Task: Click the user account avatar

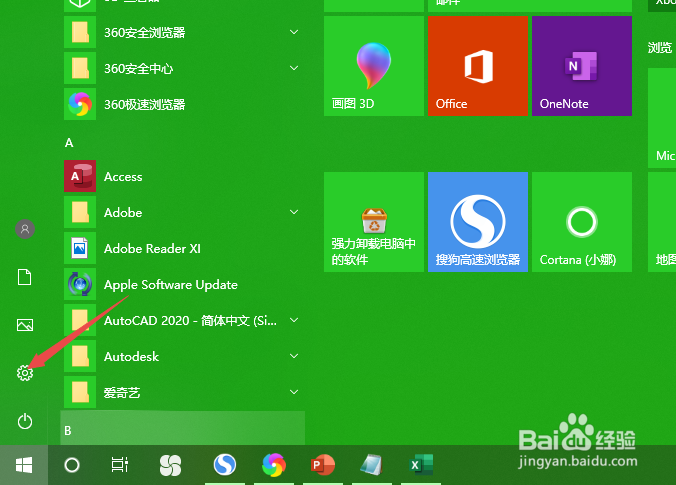Action: (25, 229)
